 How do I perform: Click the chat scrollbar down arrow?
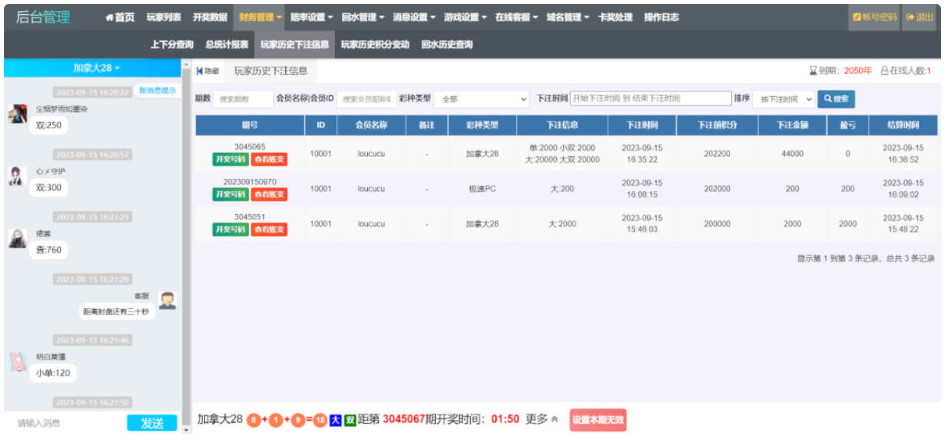[186, 429]
